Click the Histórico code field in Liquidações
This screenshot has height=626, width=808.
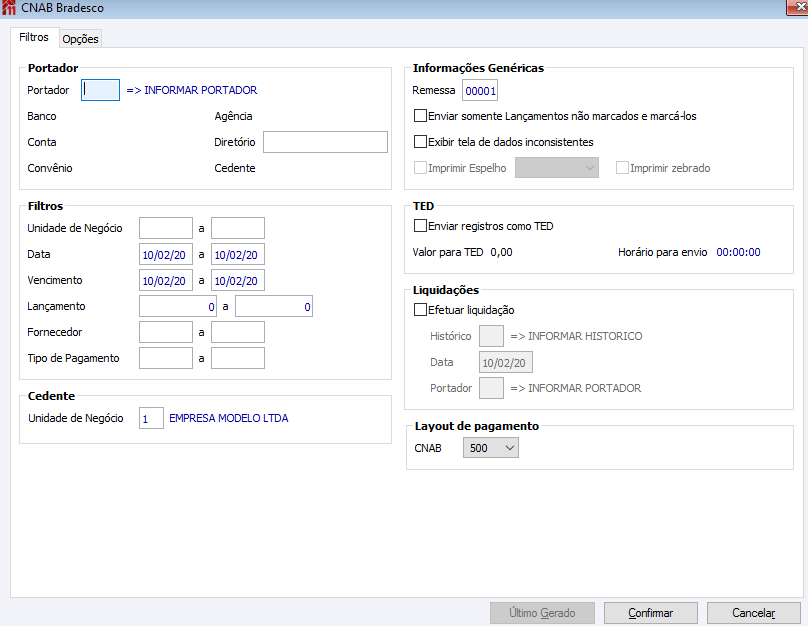click(x=492, y=336)
